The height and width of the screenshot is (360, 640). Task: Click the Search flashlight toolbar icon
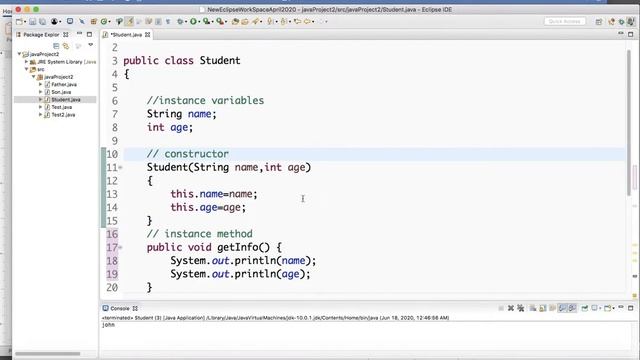256,21
